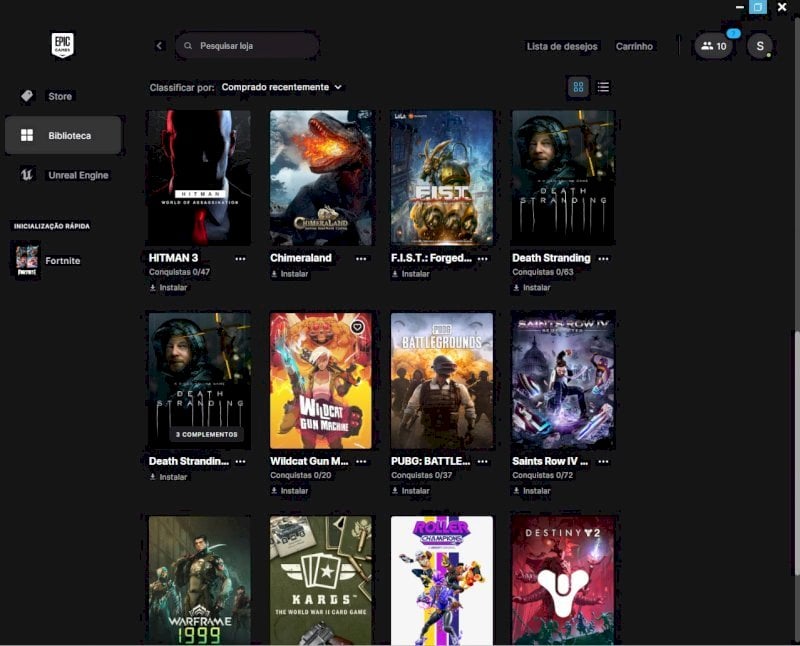Open the Carrinho link

[634, 46]
